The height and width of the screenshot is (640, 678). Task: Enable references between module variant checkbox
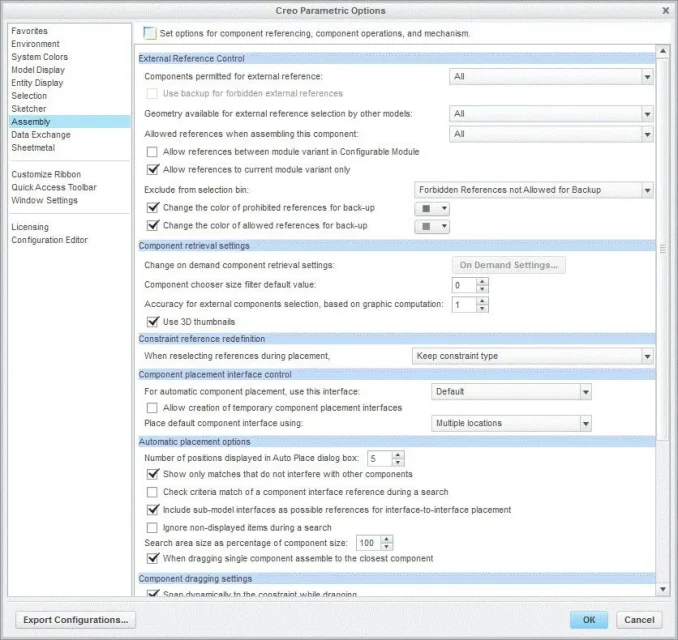[x=152, y=152]
